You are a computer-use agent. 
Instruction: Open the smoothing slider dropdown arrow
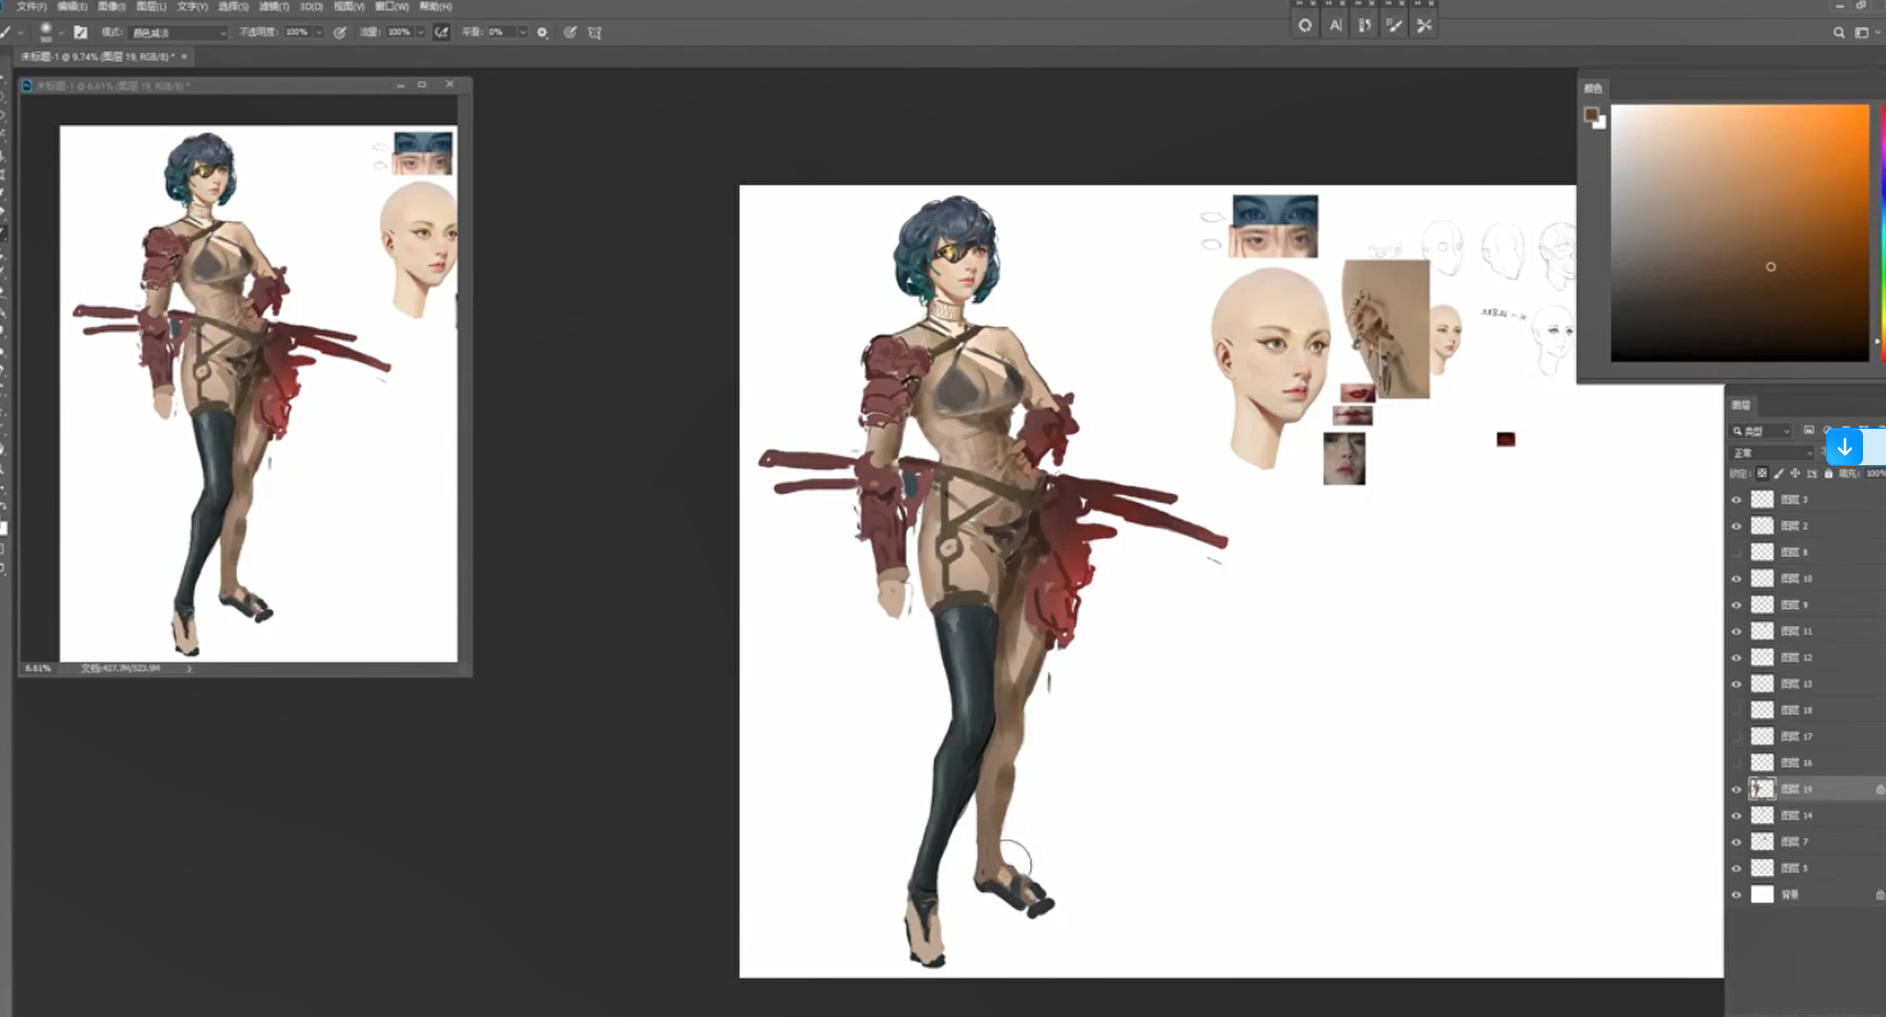[x=522, y=32]
